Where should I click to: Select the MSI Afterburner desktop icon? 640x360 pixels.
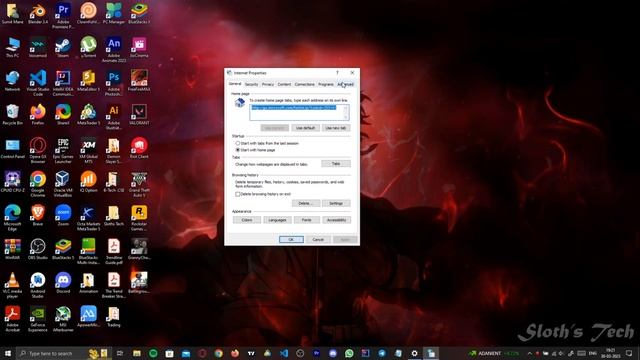point(63,319)
